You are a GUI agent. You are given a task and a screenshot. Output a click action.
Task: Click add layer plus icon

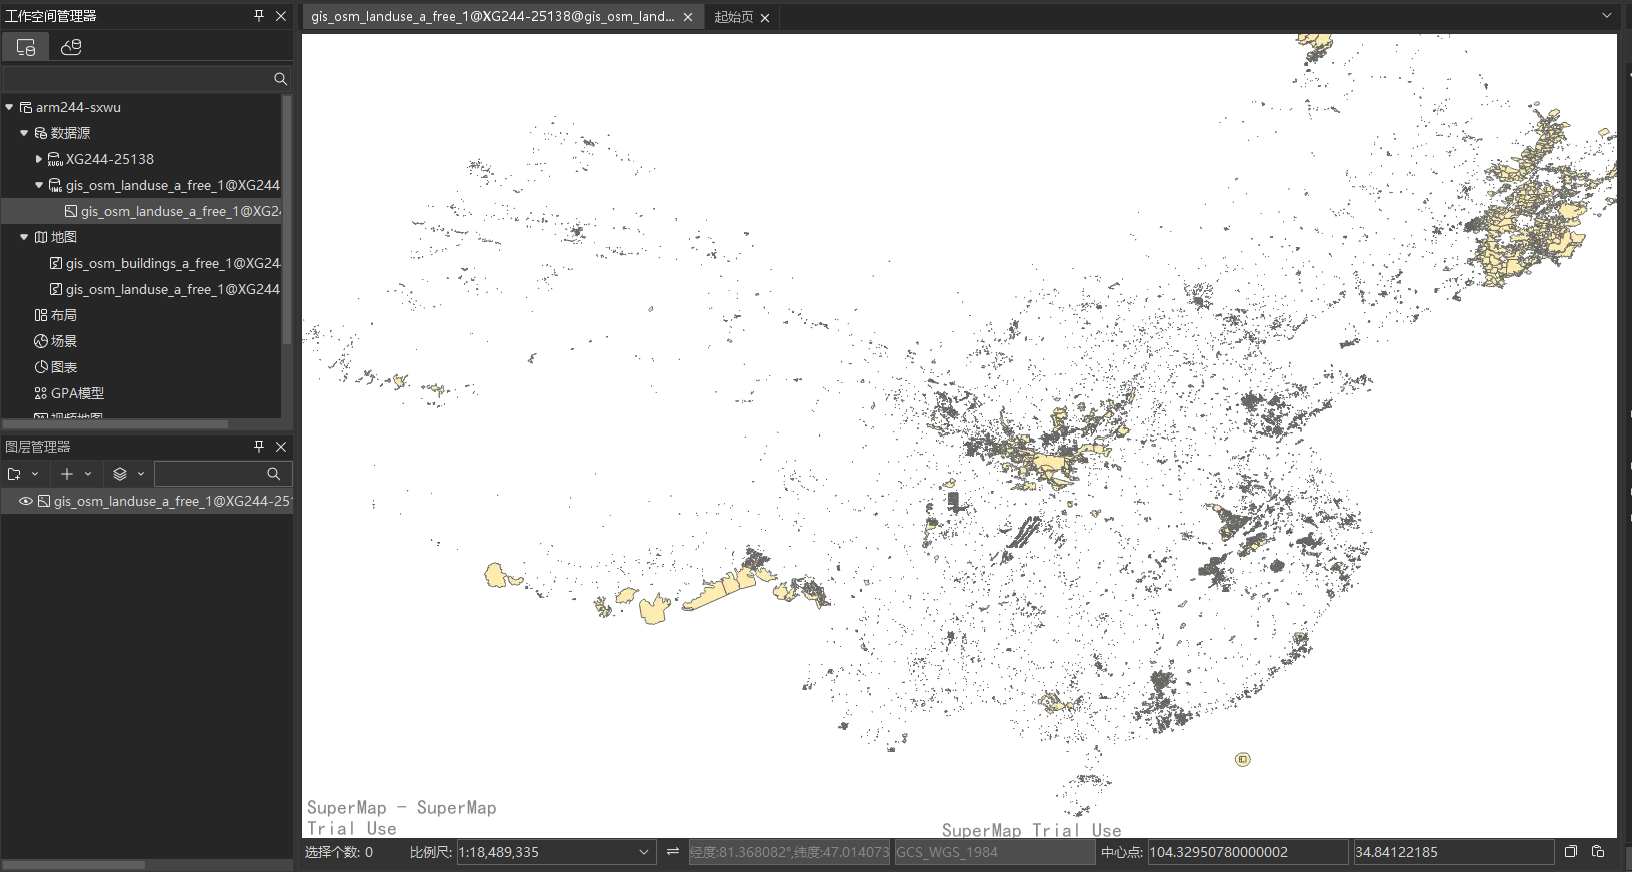coord(67,474)
